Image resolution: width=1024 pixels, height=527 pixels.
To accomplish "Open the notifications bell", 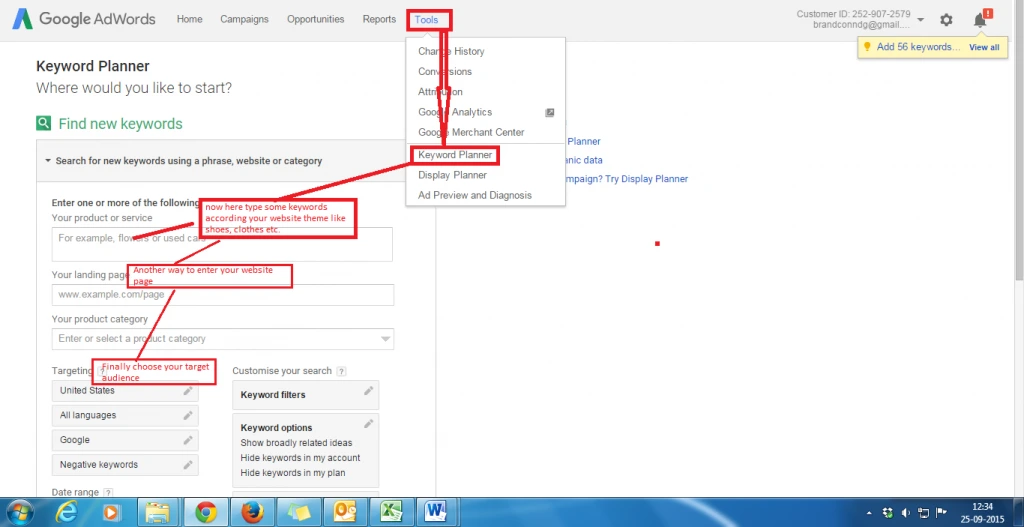I will [980, 20].
